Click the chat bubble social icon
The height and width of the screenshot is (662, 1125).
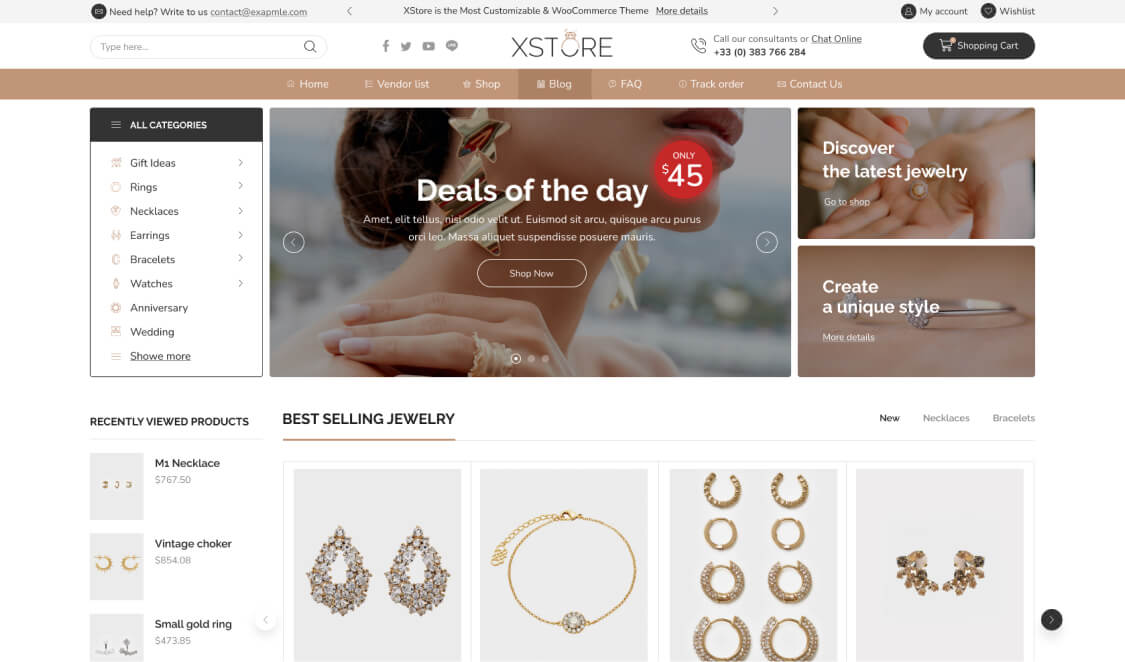(451, 46)
